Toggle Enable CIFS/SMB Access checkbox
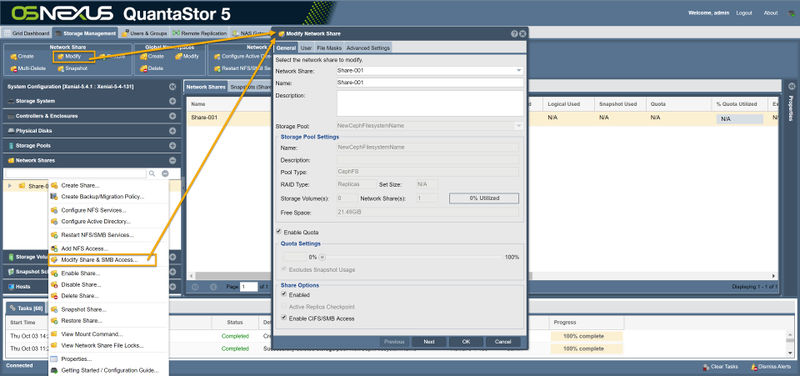The height and width of the screenshot is (376, 800). coord(285,318)
